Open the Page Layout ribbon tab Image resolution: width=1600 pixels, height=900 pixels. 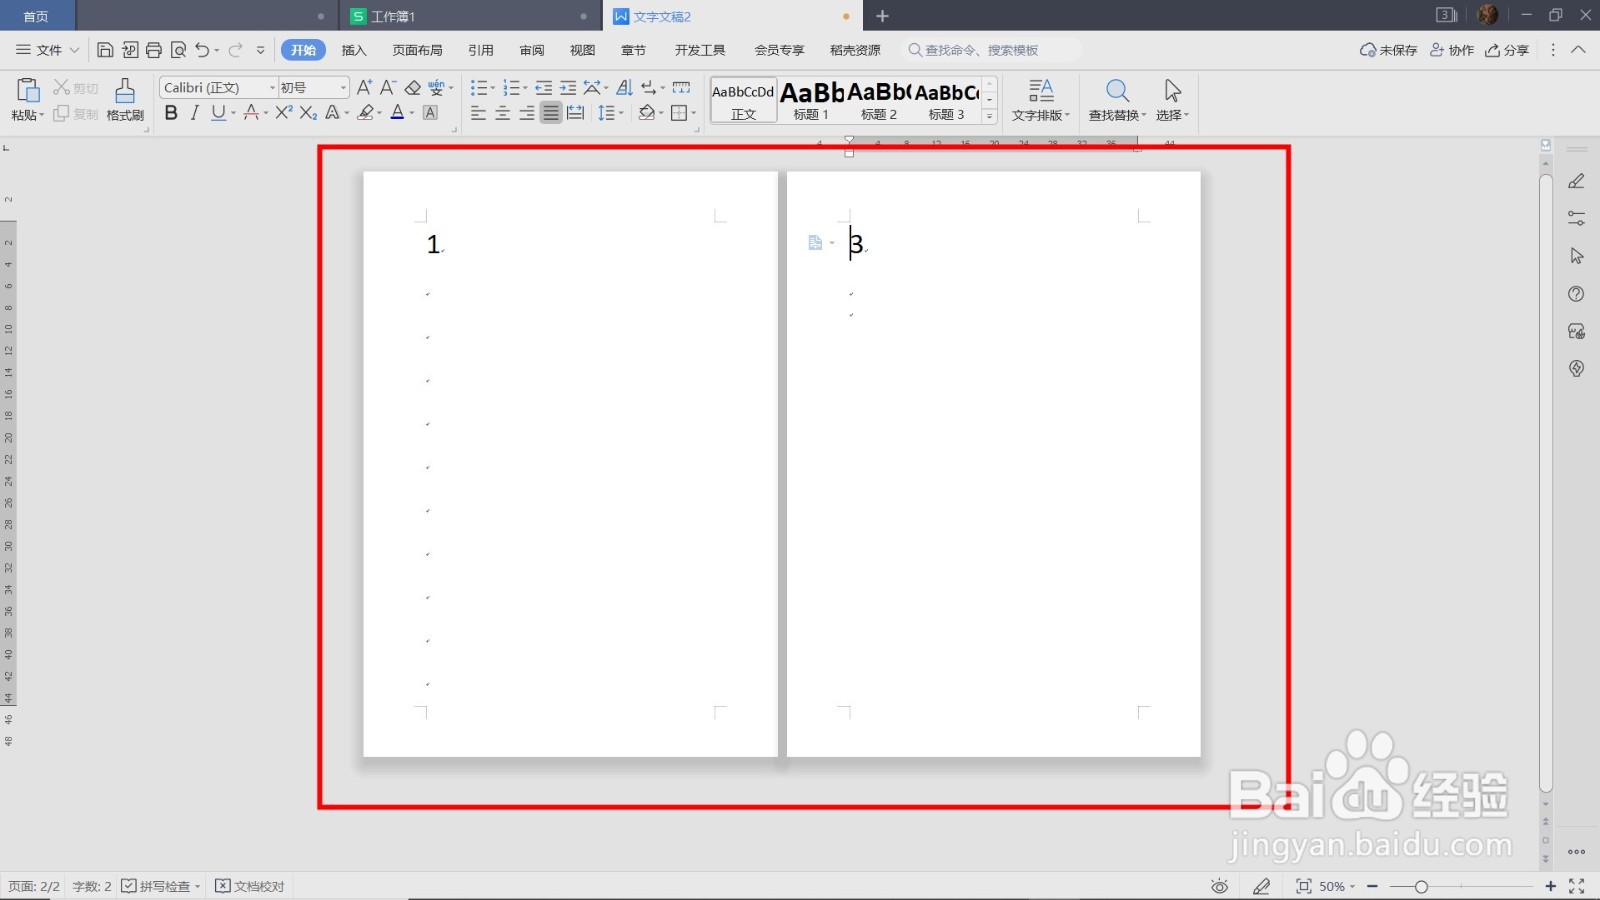click(x=417, y=50)
